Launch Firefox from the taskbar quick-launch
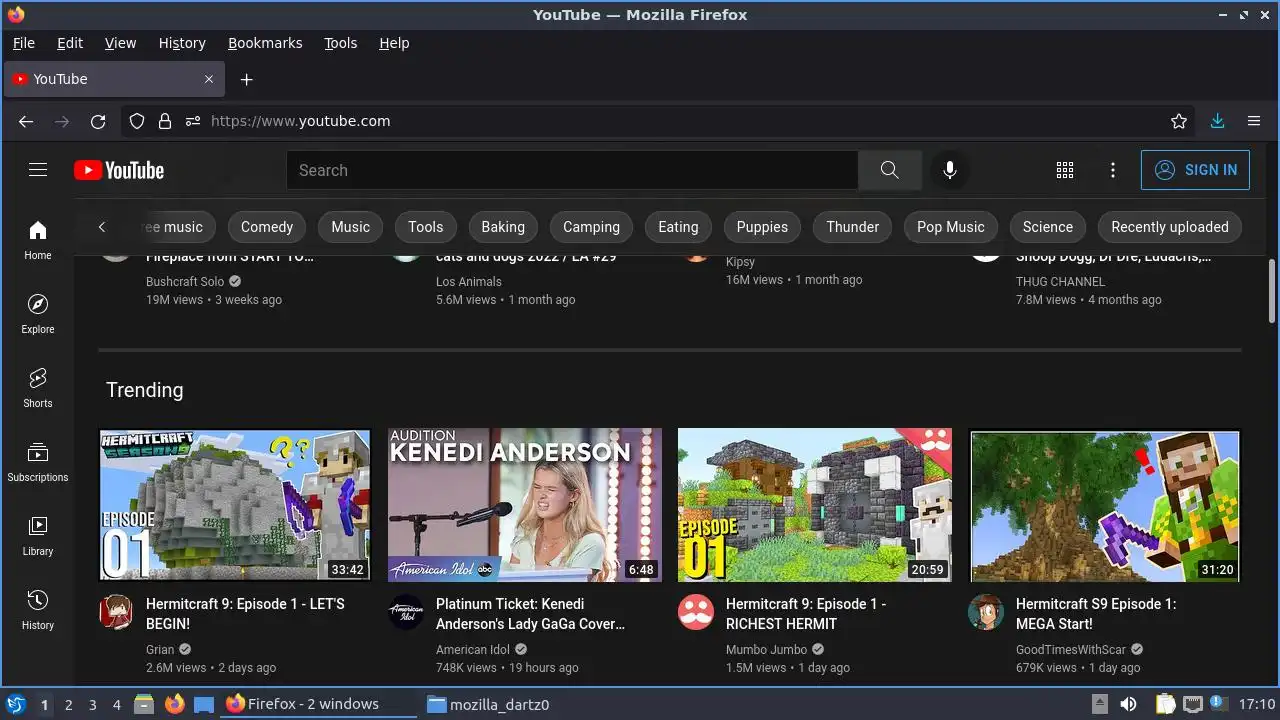This screenshot has height=720, width=1280. pyautogui.click(x=175, y=704)
